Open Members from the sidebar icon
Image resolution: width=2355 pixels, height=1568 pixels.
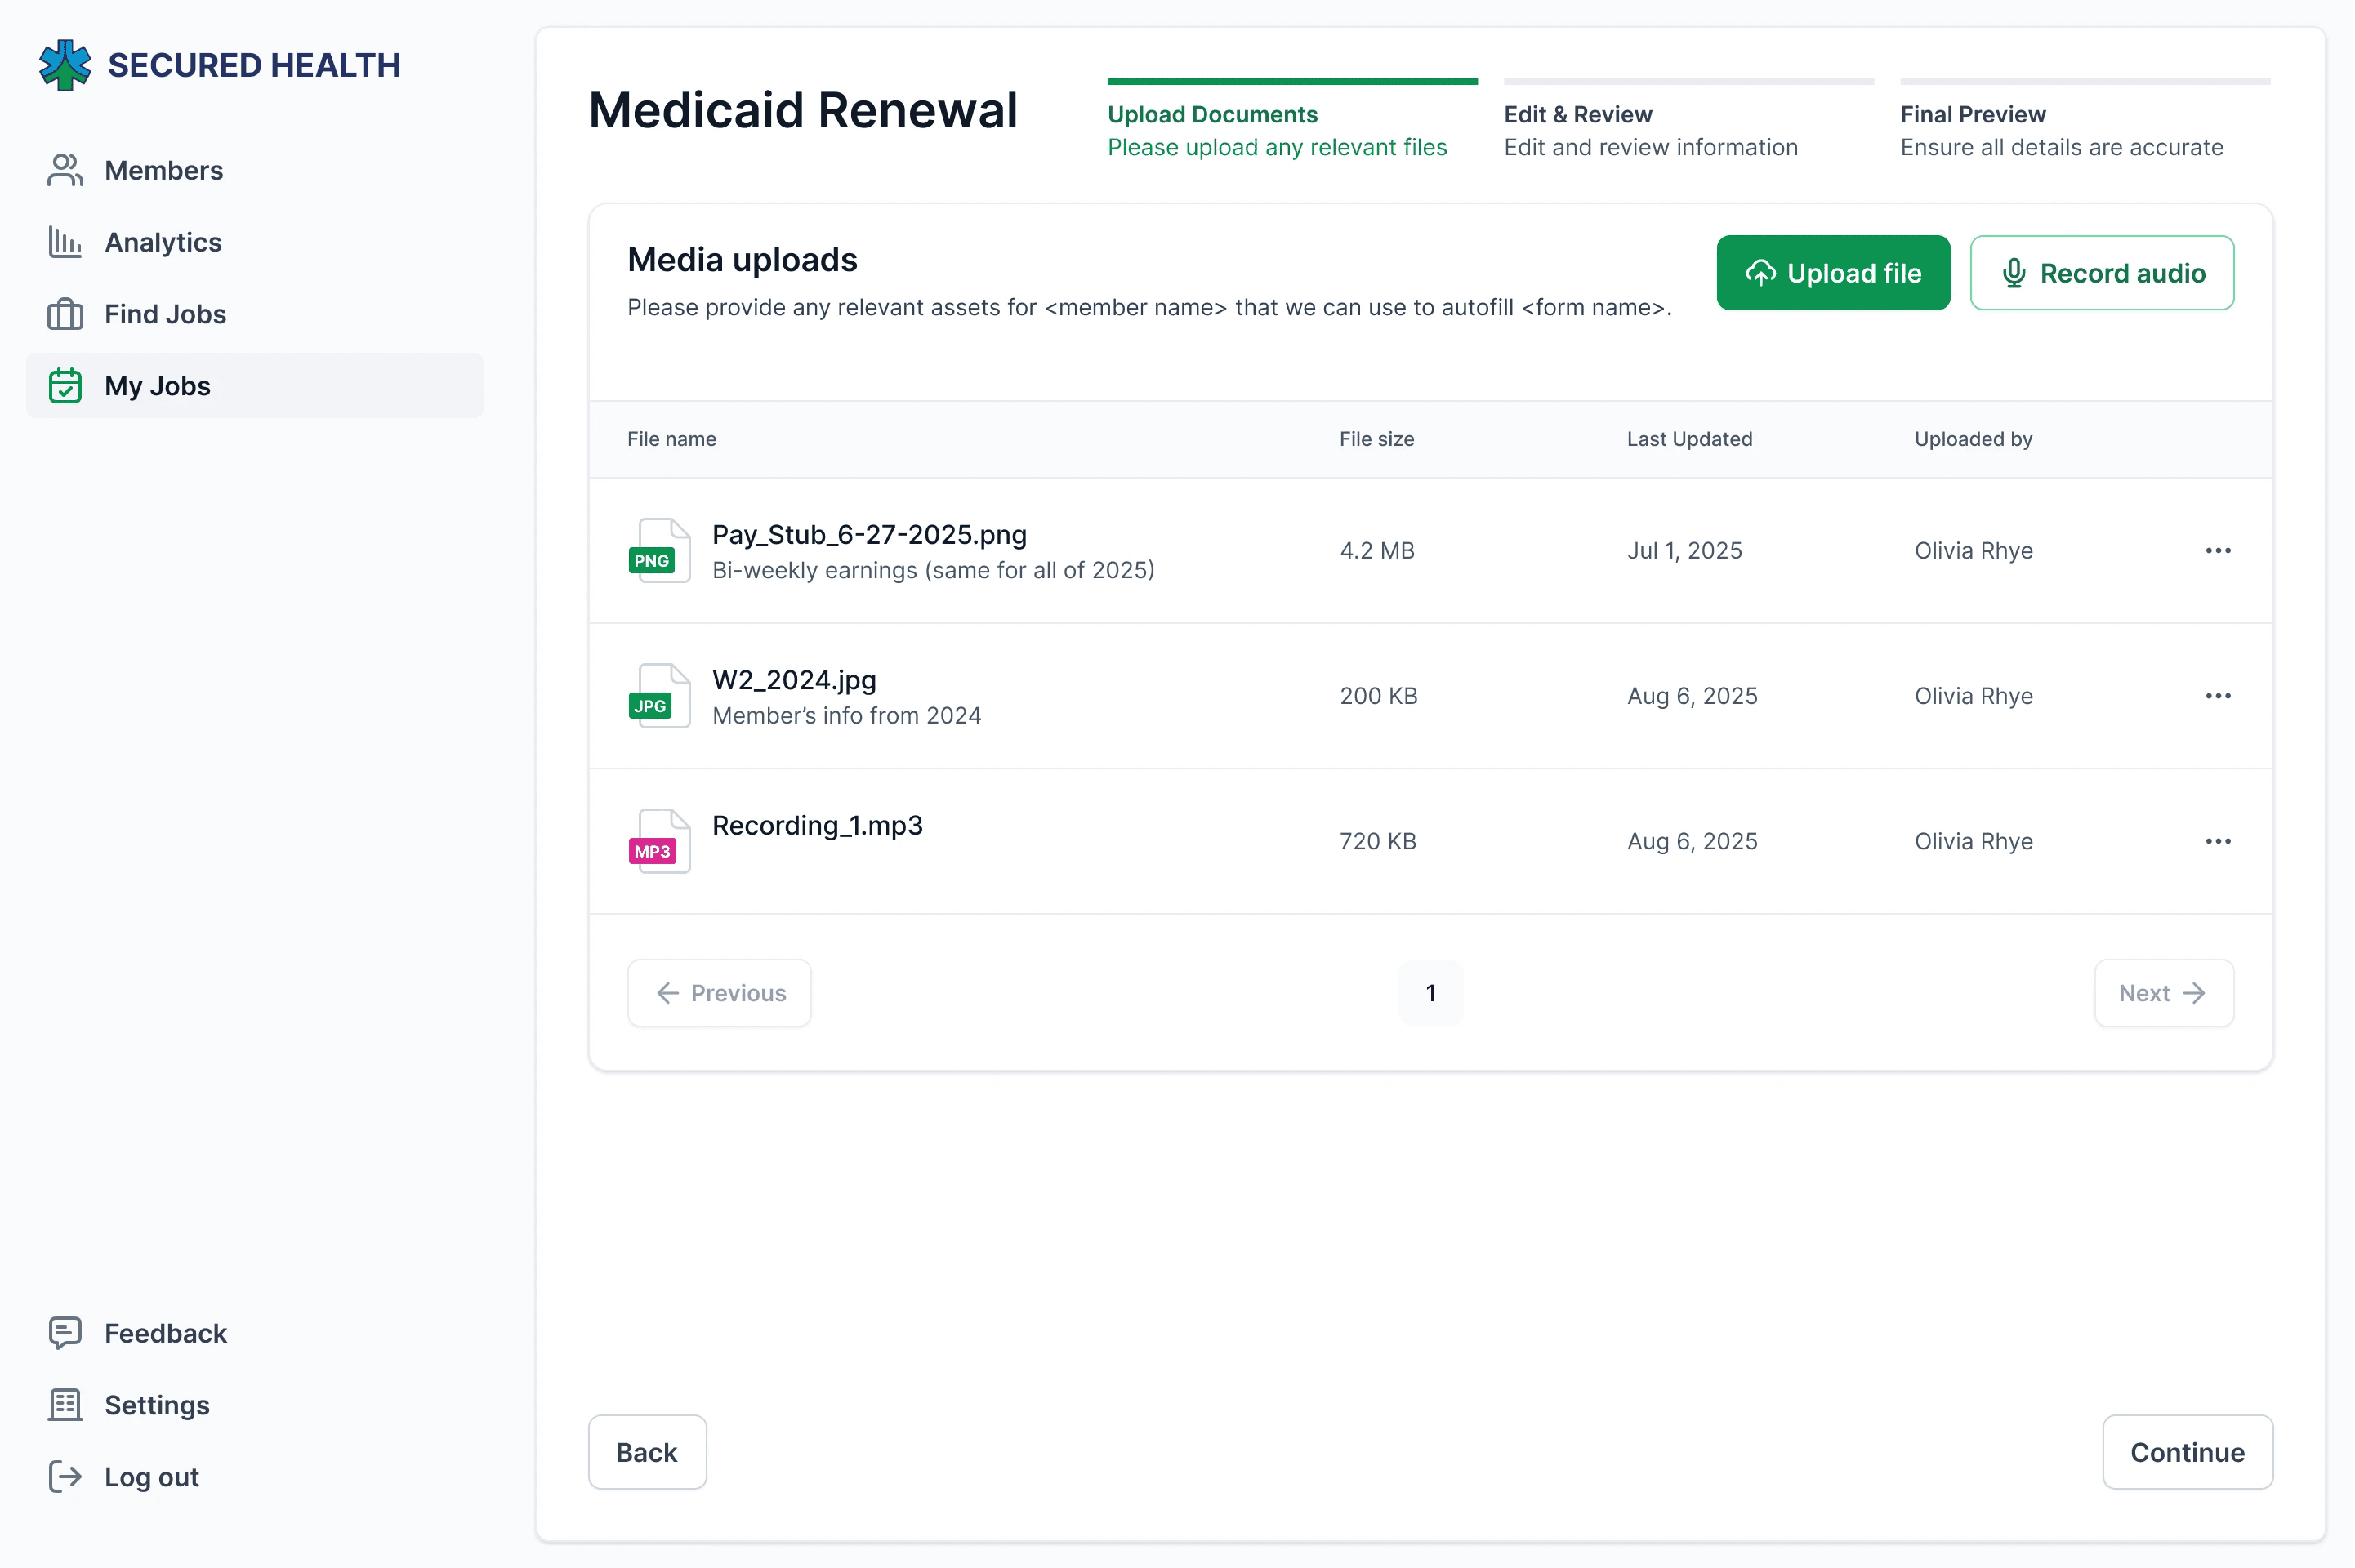pyautogui.click(x=65, y=170)
